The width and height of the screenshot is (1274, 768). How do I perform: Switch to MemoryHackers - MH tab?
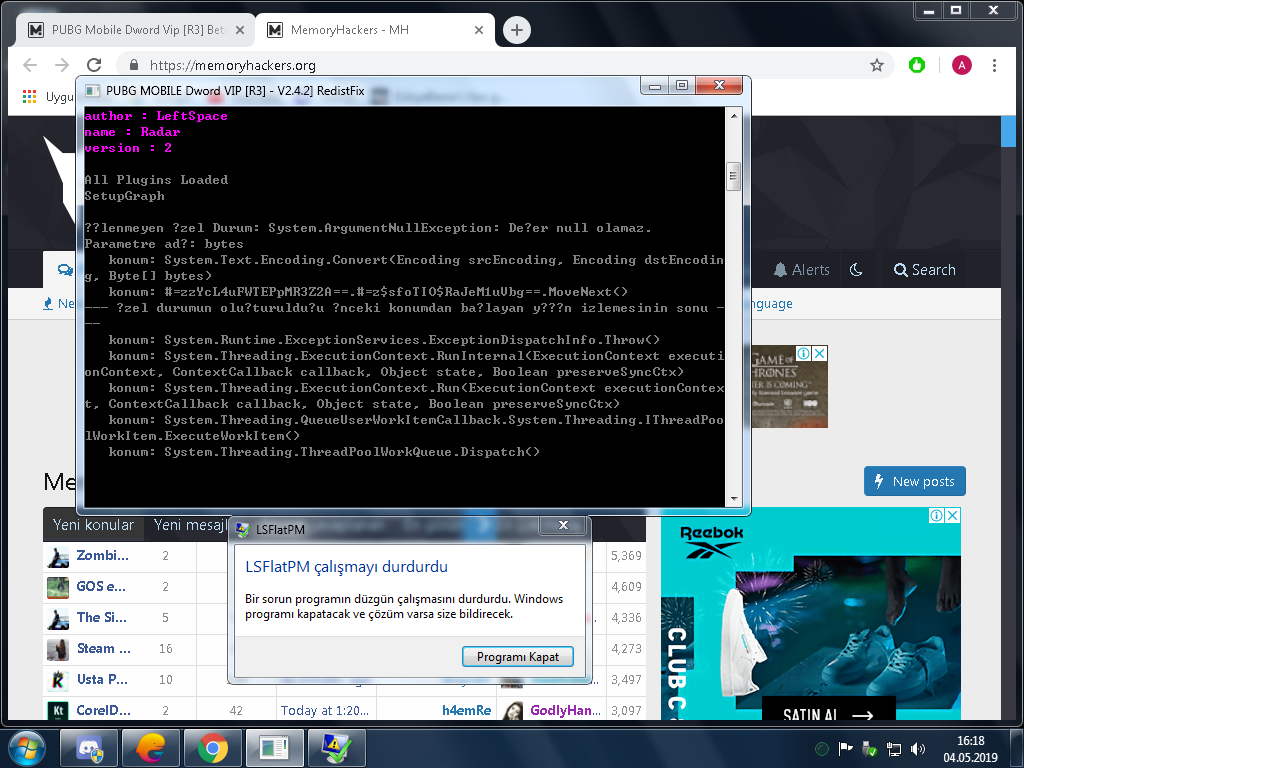[x=375, y=30]
